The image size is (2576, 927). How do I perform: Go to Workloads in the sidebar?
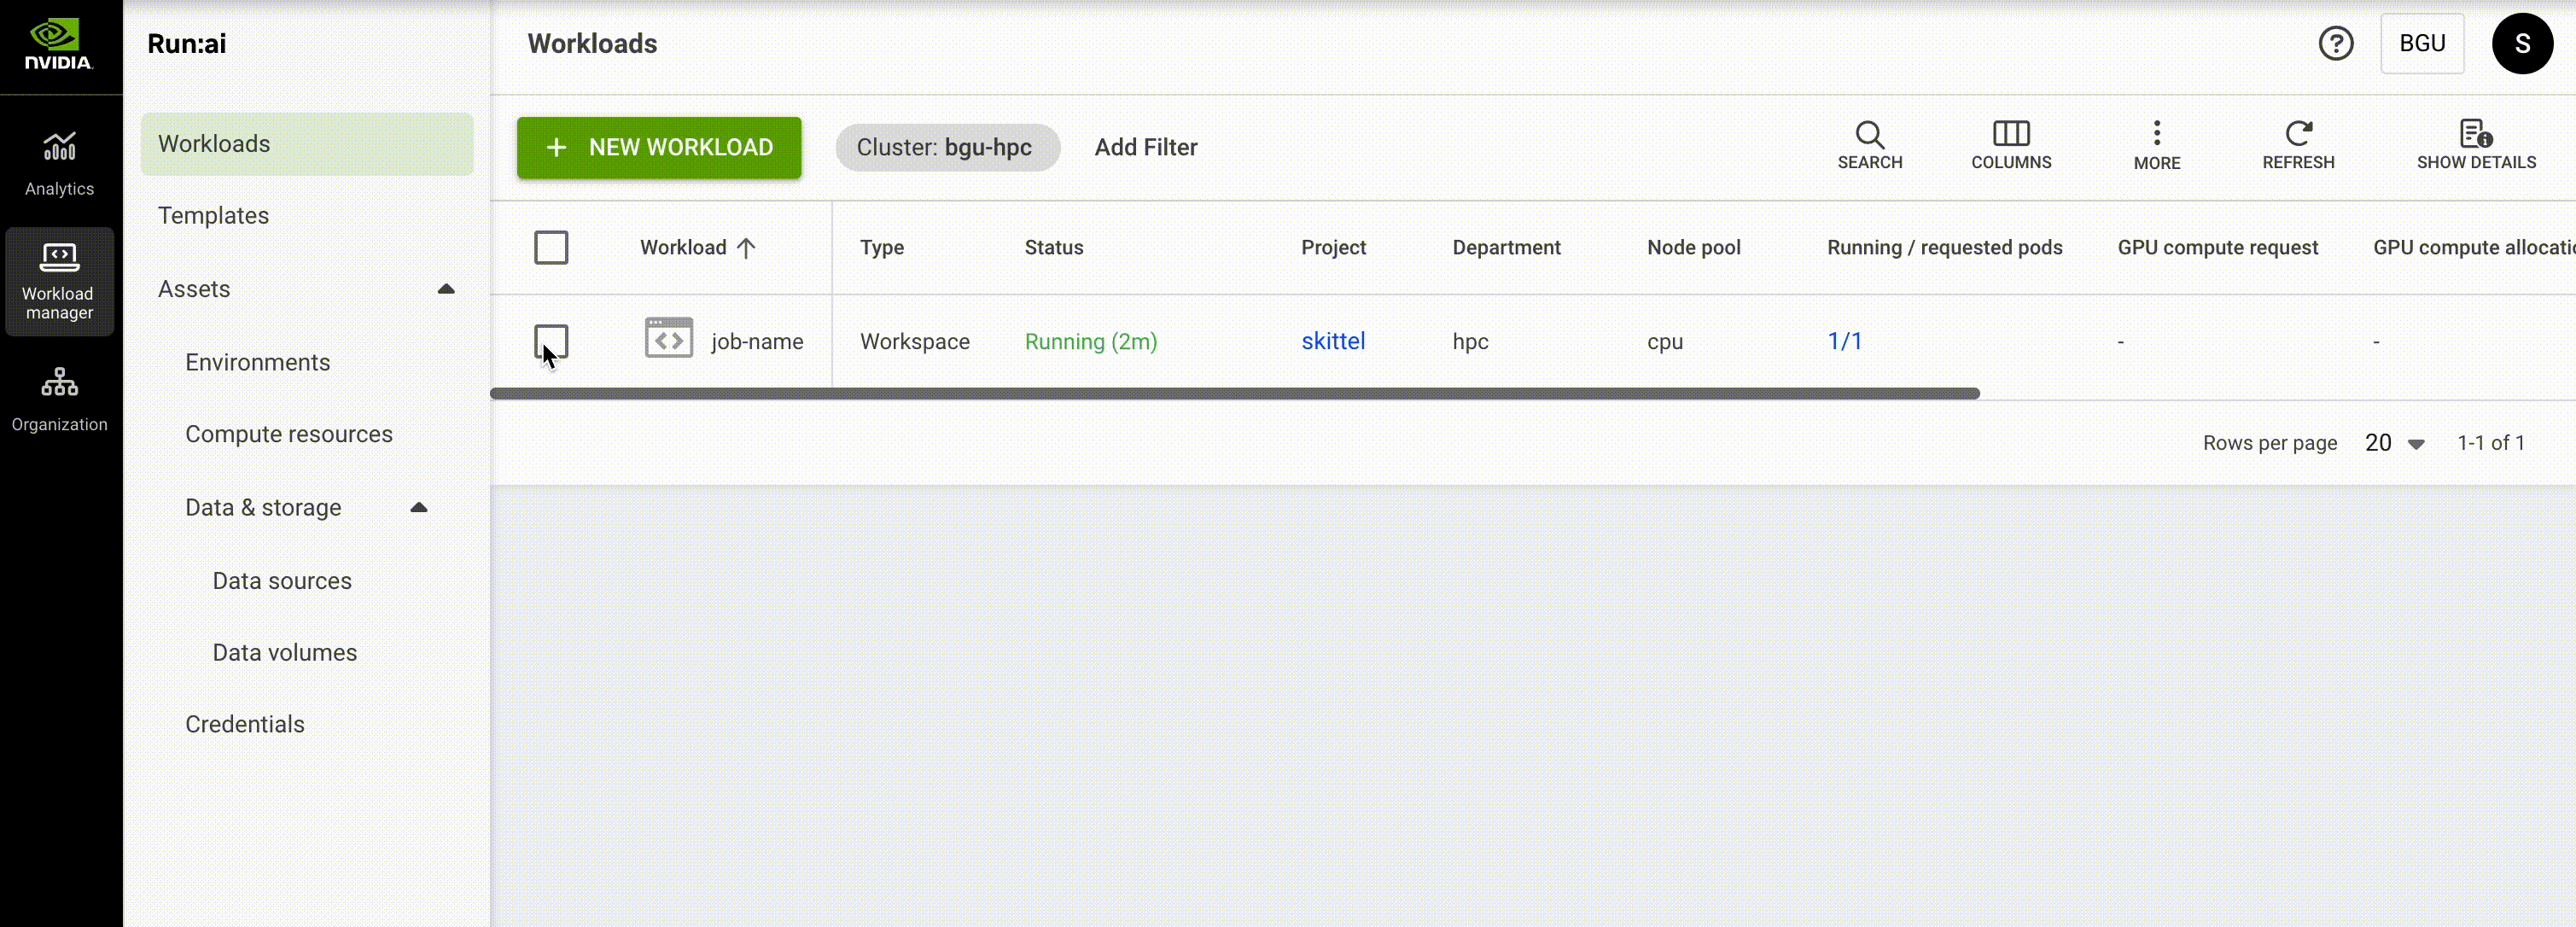(x=307, y=144)
